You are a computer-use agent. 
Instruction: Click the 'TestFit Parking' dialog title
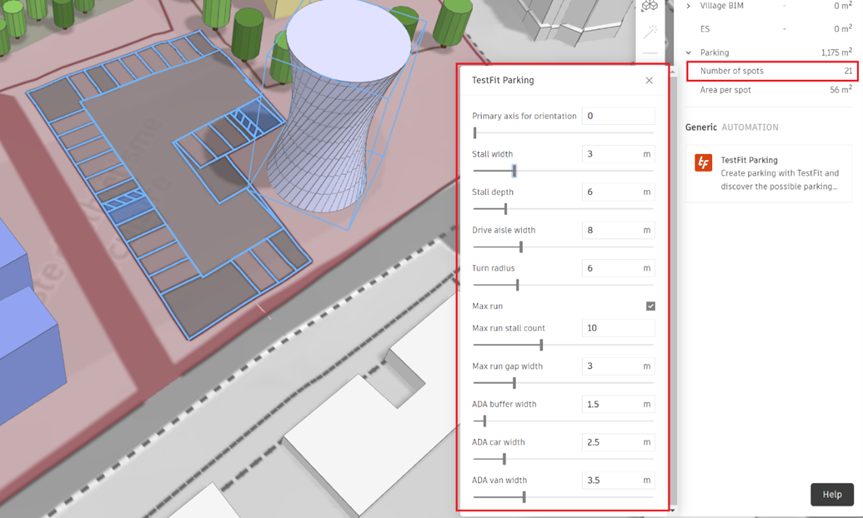tap(502, 80)
